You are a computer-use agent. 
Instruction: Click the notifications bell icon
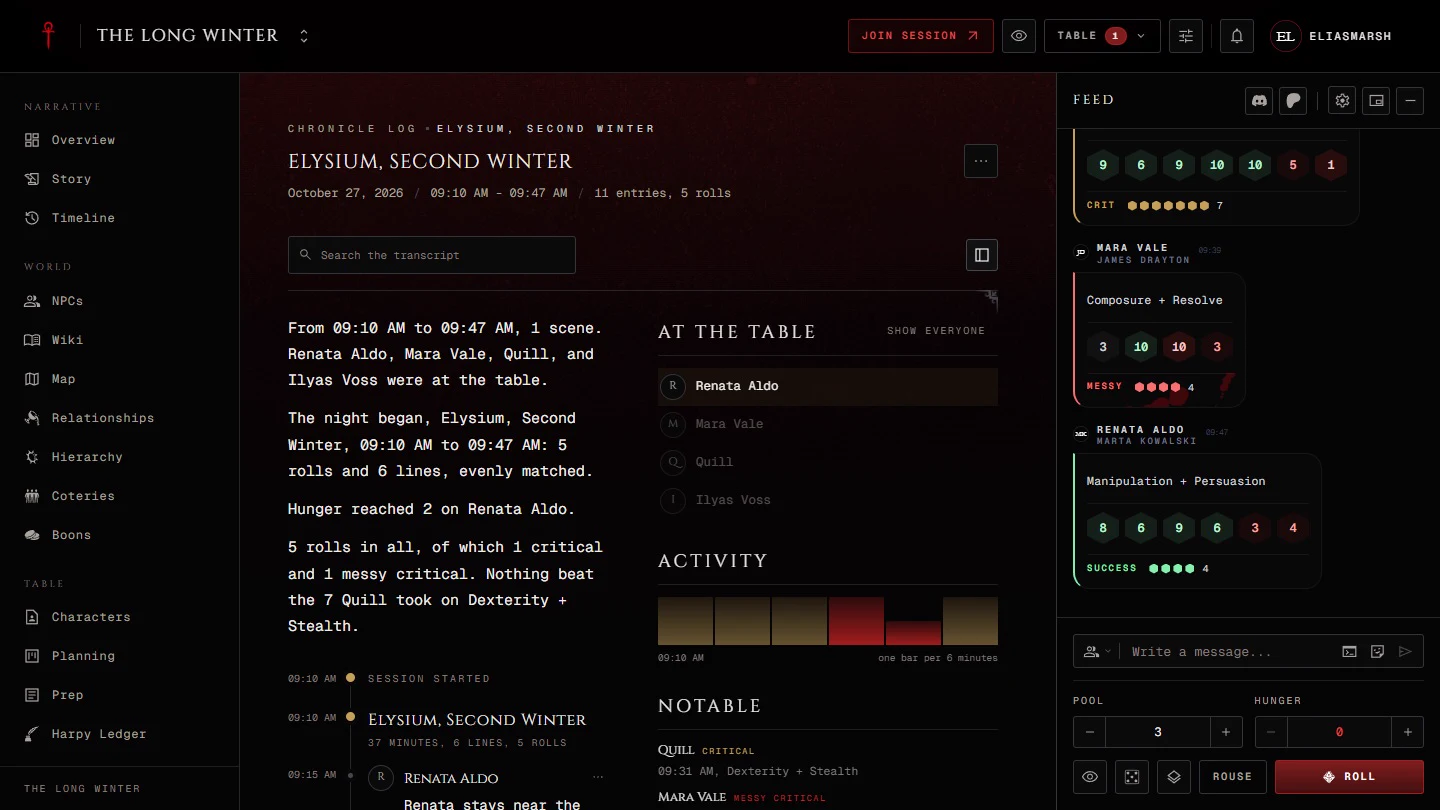point(1237,36)
